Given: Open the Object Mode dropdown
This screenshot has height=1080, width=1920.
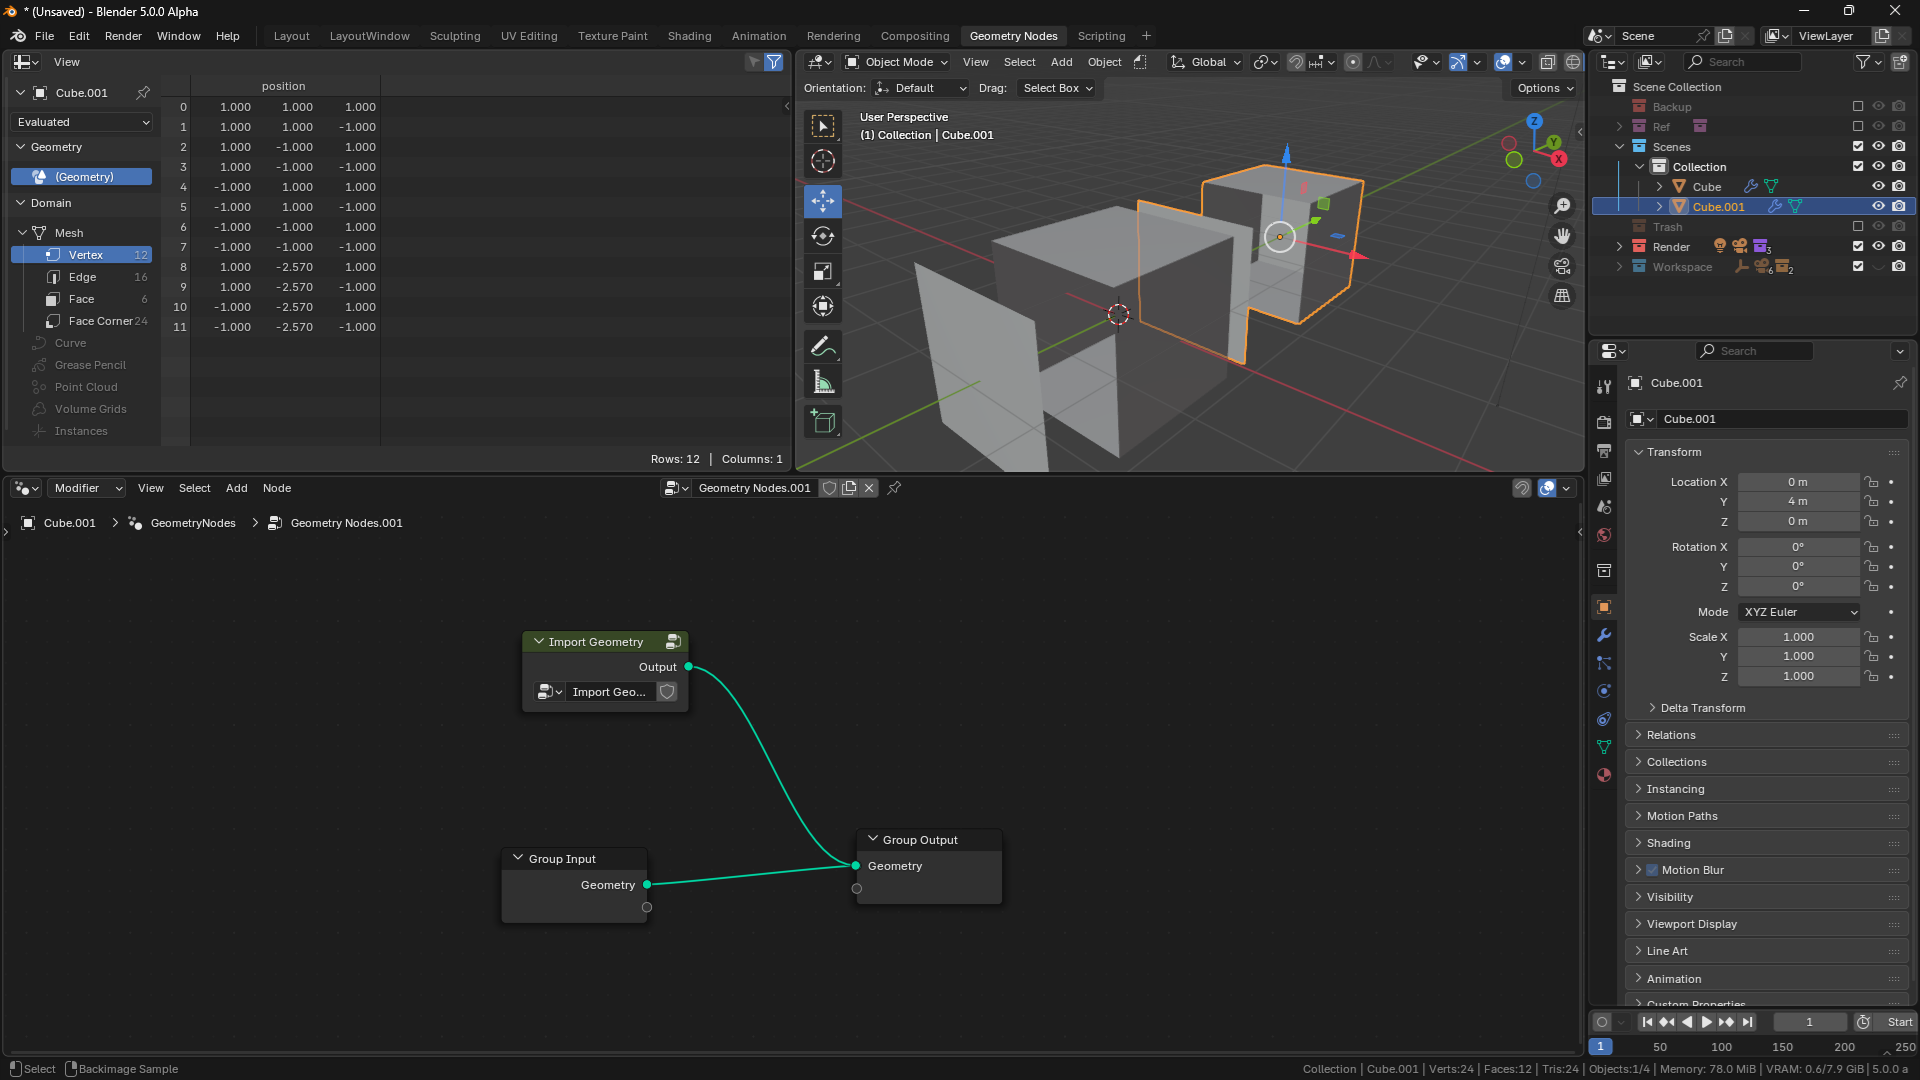Looking at the screenshot, I should [x=897, y=62].
